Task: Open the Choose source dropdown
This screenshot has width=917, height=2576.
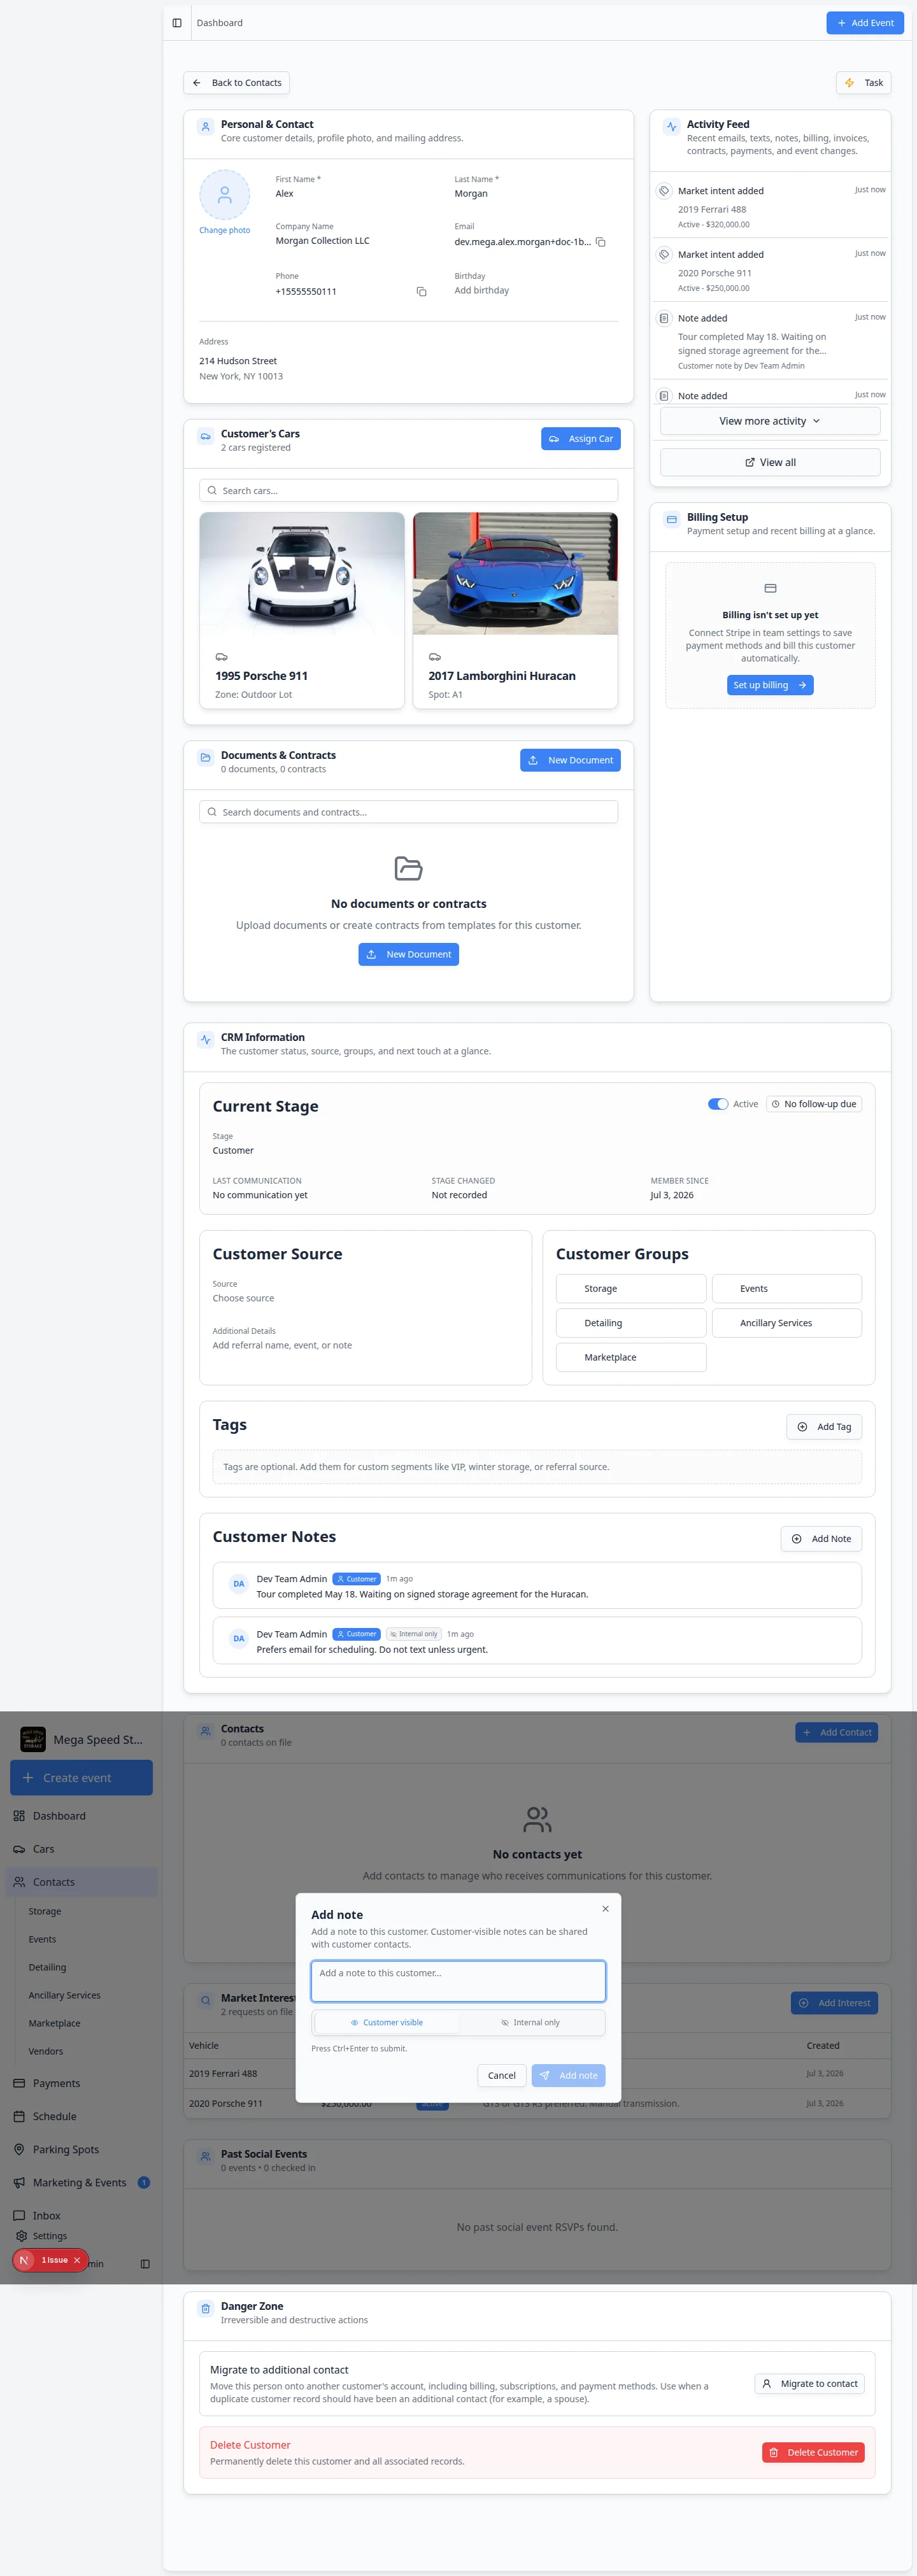Action: [x=243, y=1298]
